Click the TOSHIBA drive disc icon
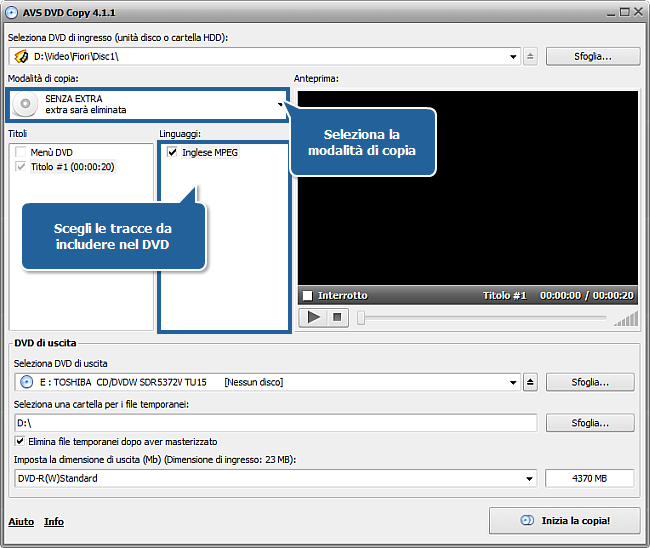Screen dimensions: 650x548 tap(27, 382)
